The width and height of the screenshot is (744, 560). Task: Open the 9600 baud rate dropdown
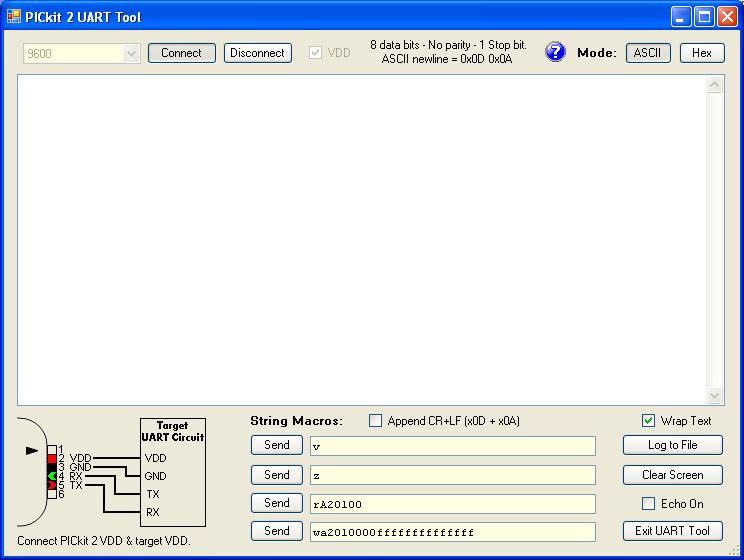131,54
